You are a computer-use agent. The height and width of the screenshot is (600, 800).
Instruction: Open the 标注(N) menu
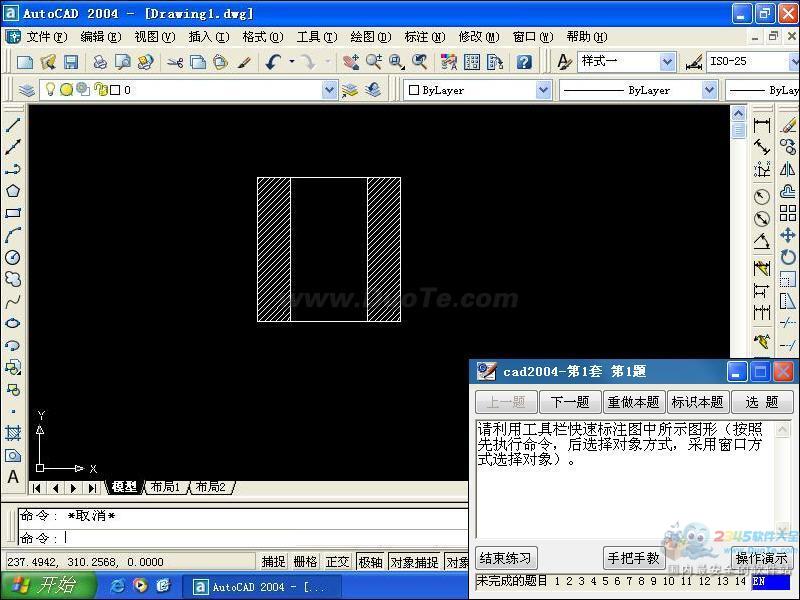pos(424,37)
